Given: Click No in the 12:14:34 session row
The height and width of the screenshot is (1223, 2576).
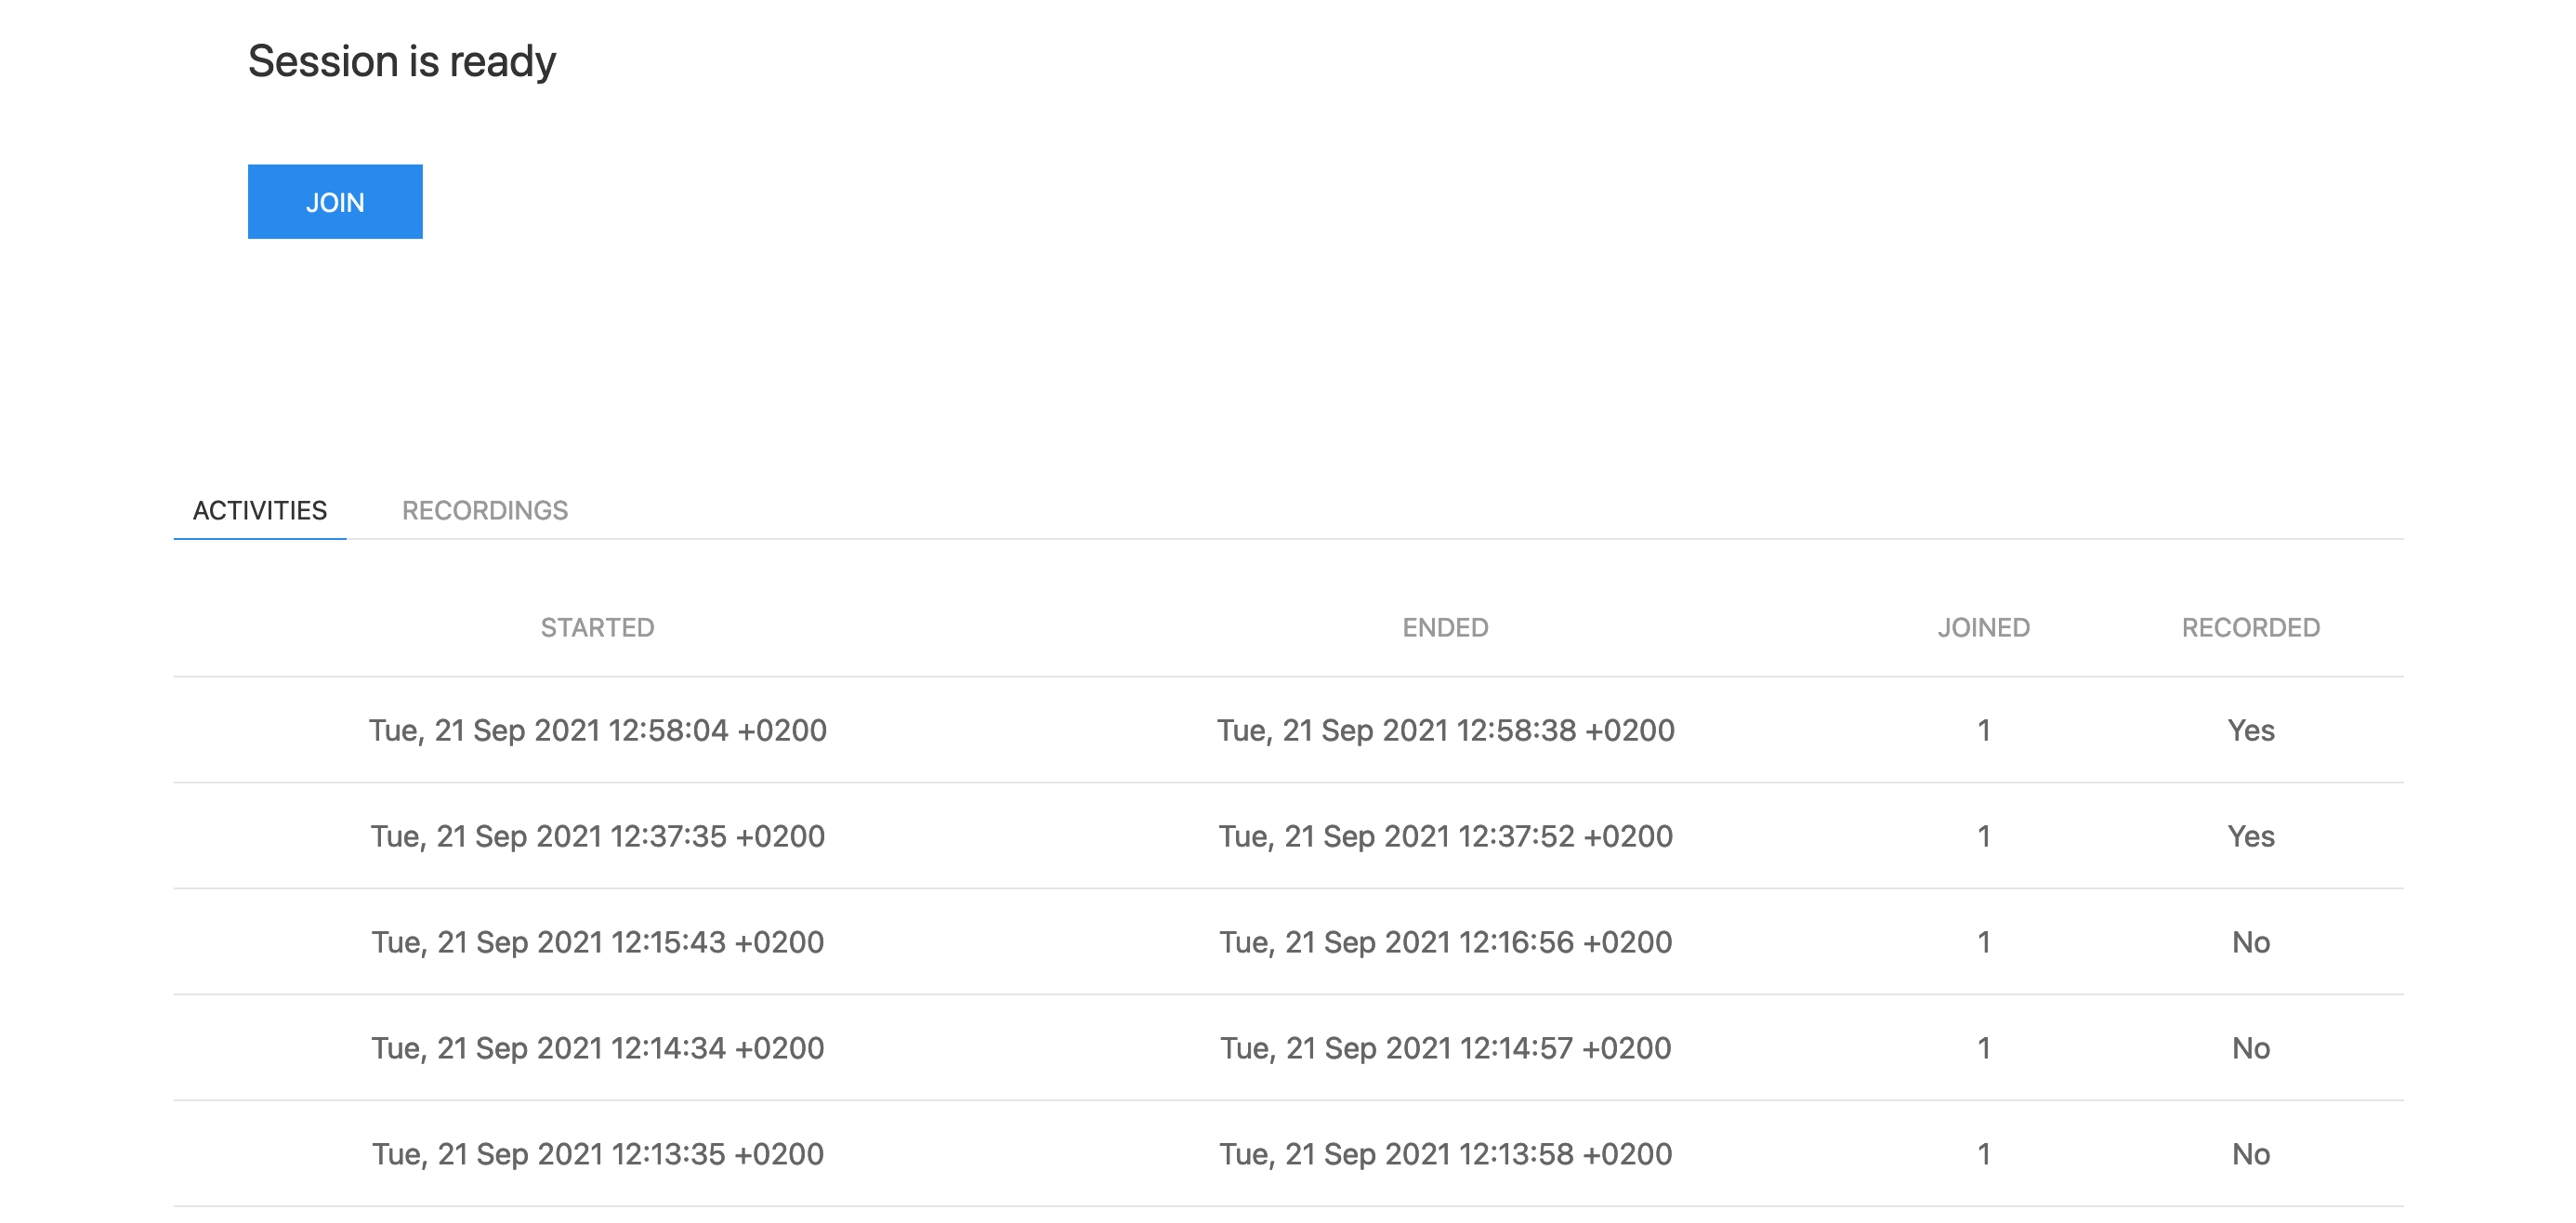Looking at the screenshot, I should [x=2251, y=1048].
